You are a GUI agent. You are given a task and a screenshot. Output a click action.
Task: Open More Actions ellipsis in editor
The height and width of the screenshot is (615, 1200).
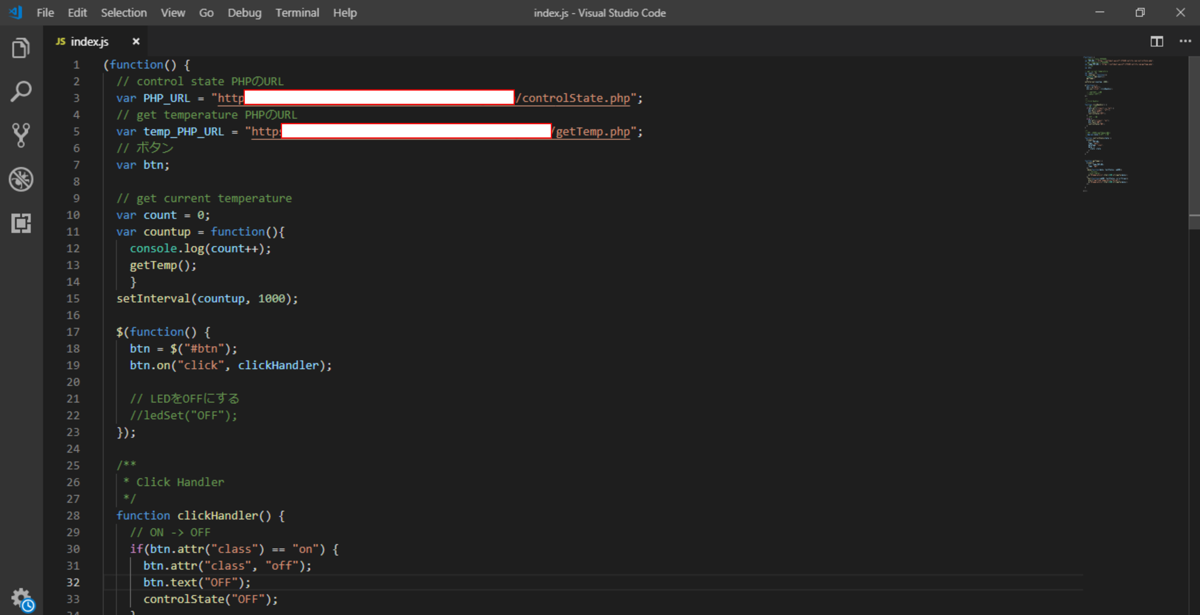tap(1185, 41)
